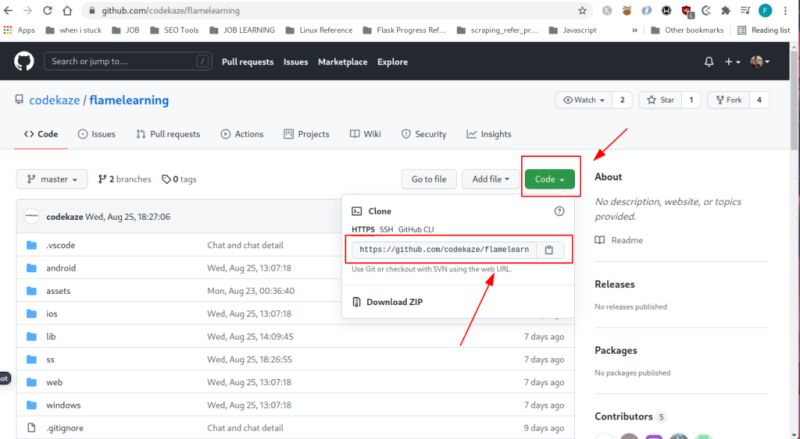This screenshot has height=439, width=800.
Task: Select SSH clone option
Action: click(386, 230)
